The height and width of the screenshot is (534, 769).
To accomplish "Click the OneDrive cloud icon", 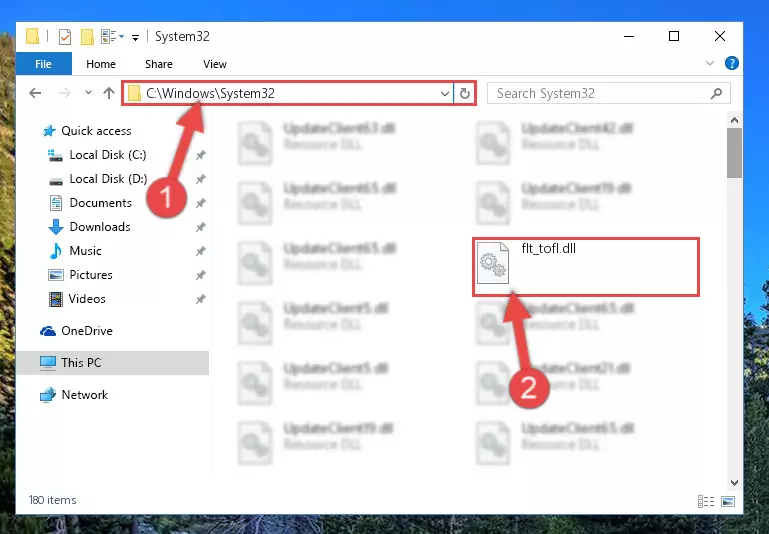I will (48, 331).
